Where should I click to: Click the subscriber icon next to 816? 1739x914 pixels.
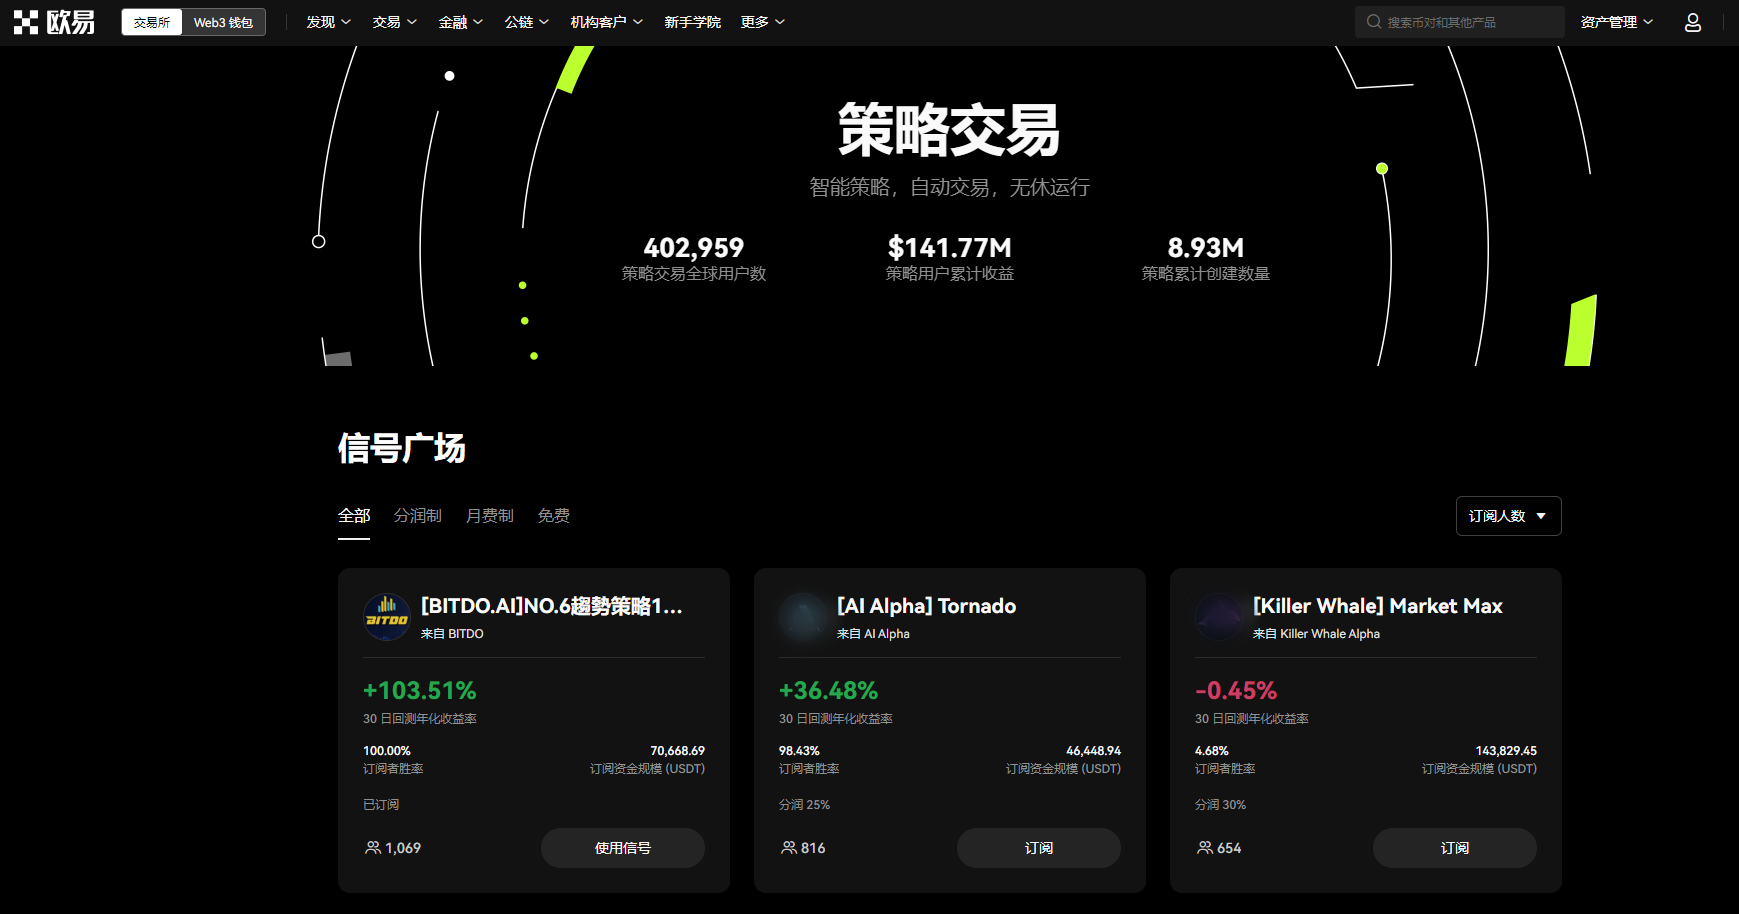coord(787,847)
